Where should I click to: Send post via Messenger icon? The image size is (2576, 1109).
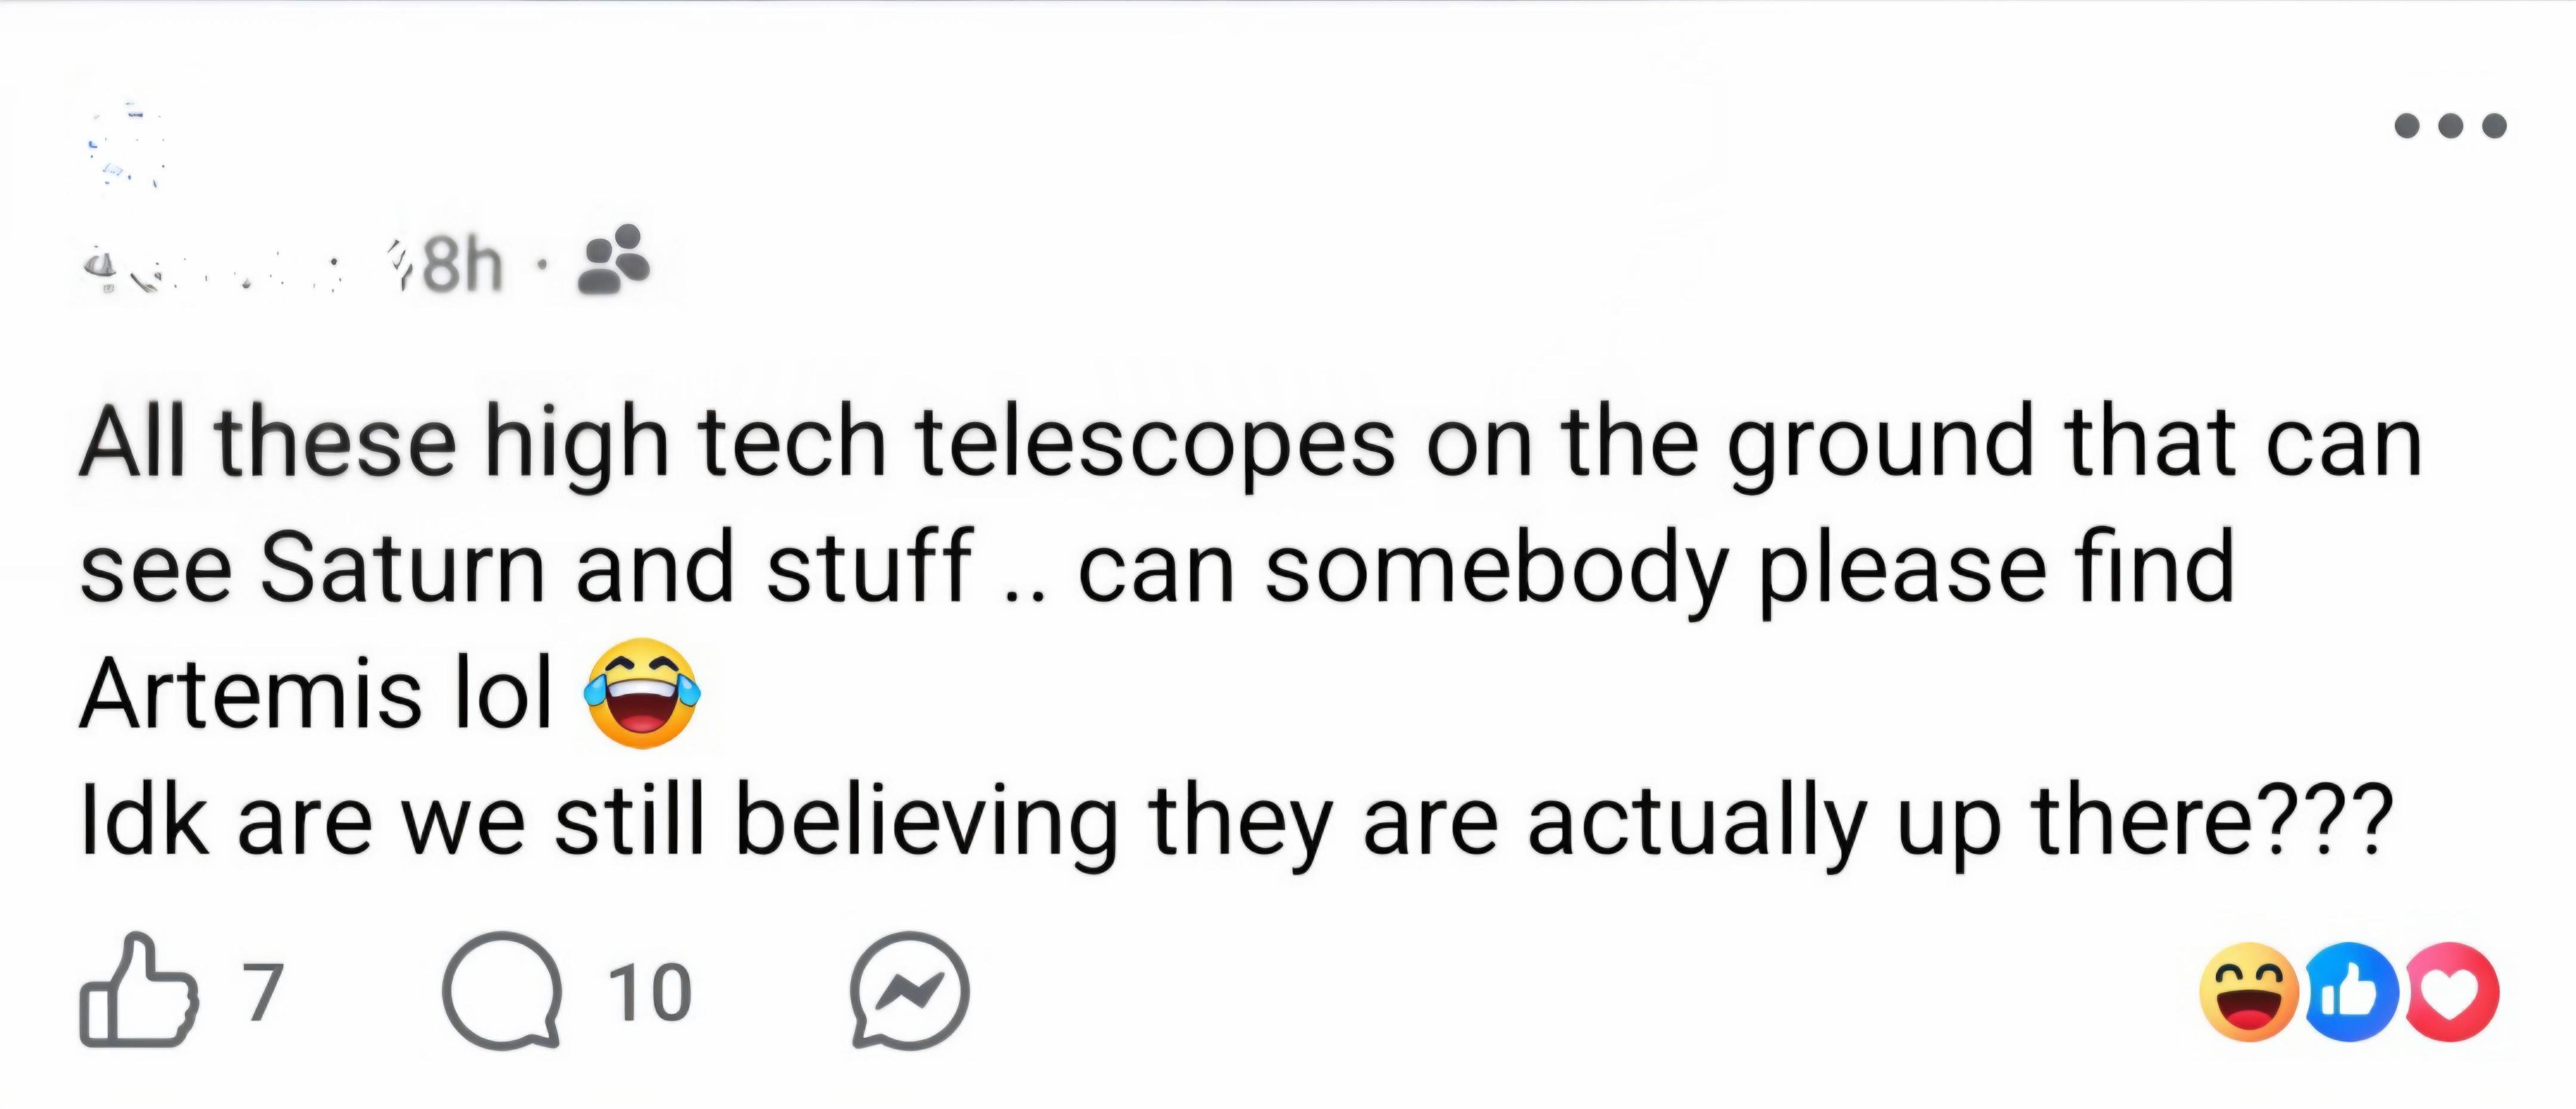909,991
